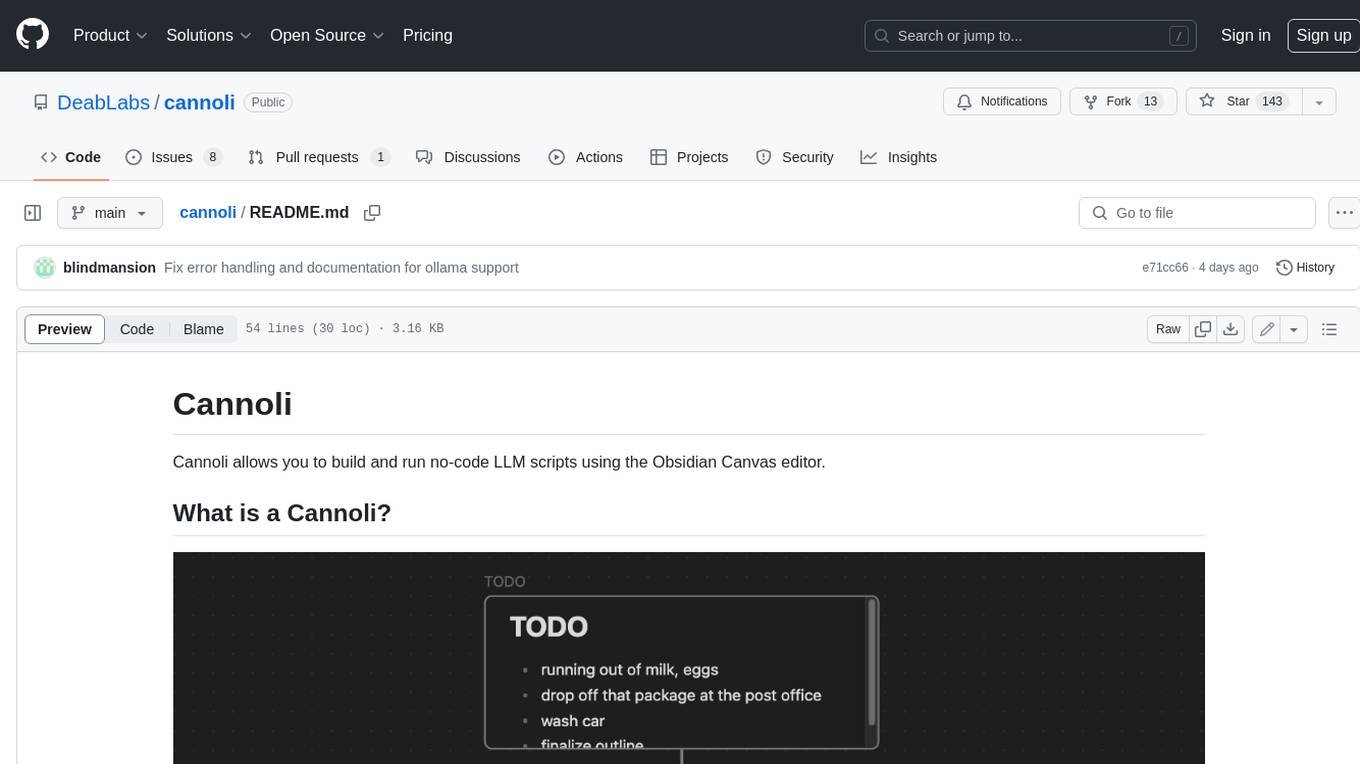The width and height of the screenshot is (1360, 764).
Task: Open blindmansion's avatar profile
Action: pos(45,268)
